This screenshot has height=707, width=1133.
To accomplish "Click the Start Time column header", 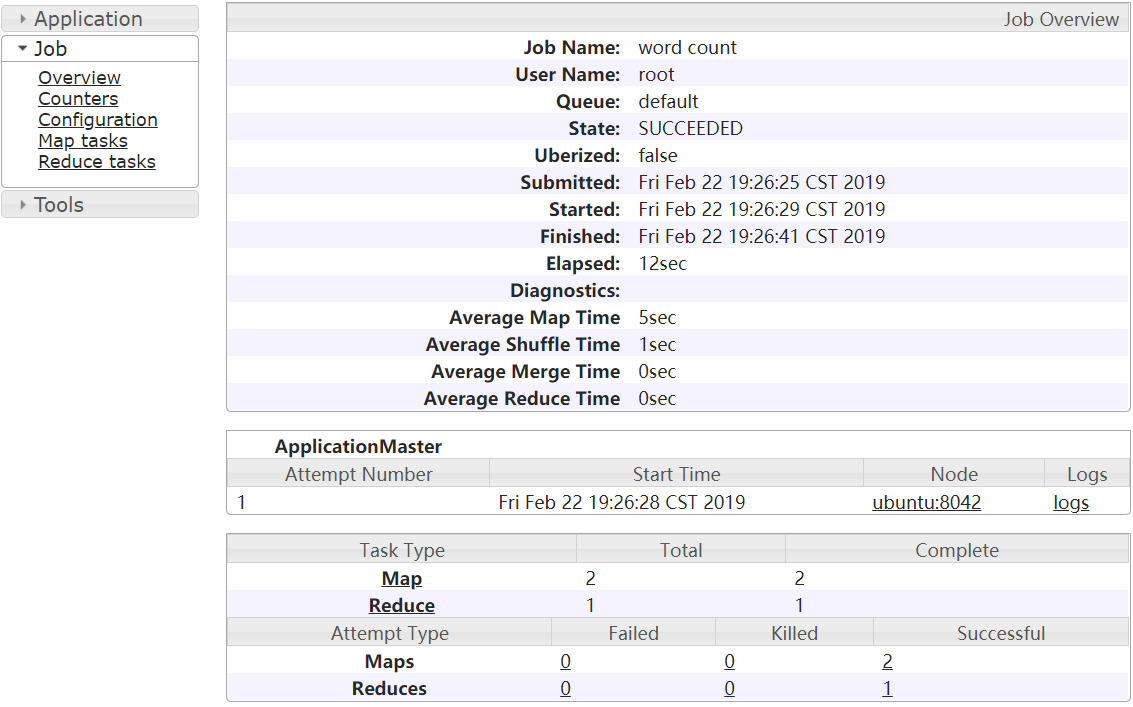I will tap(676, 474).
